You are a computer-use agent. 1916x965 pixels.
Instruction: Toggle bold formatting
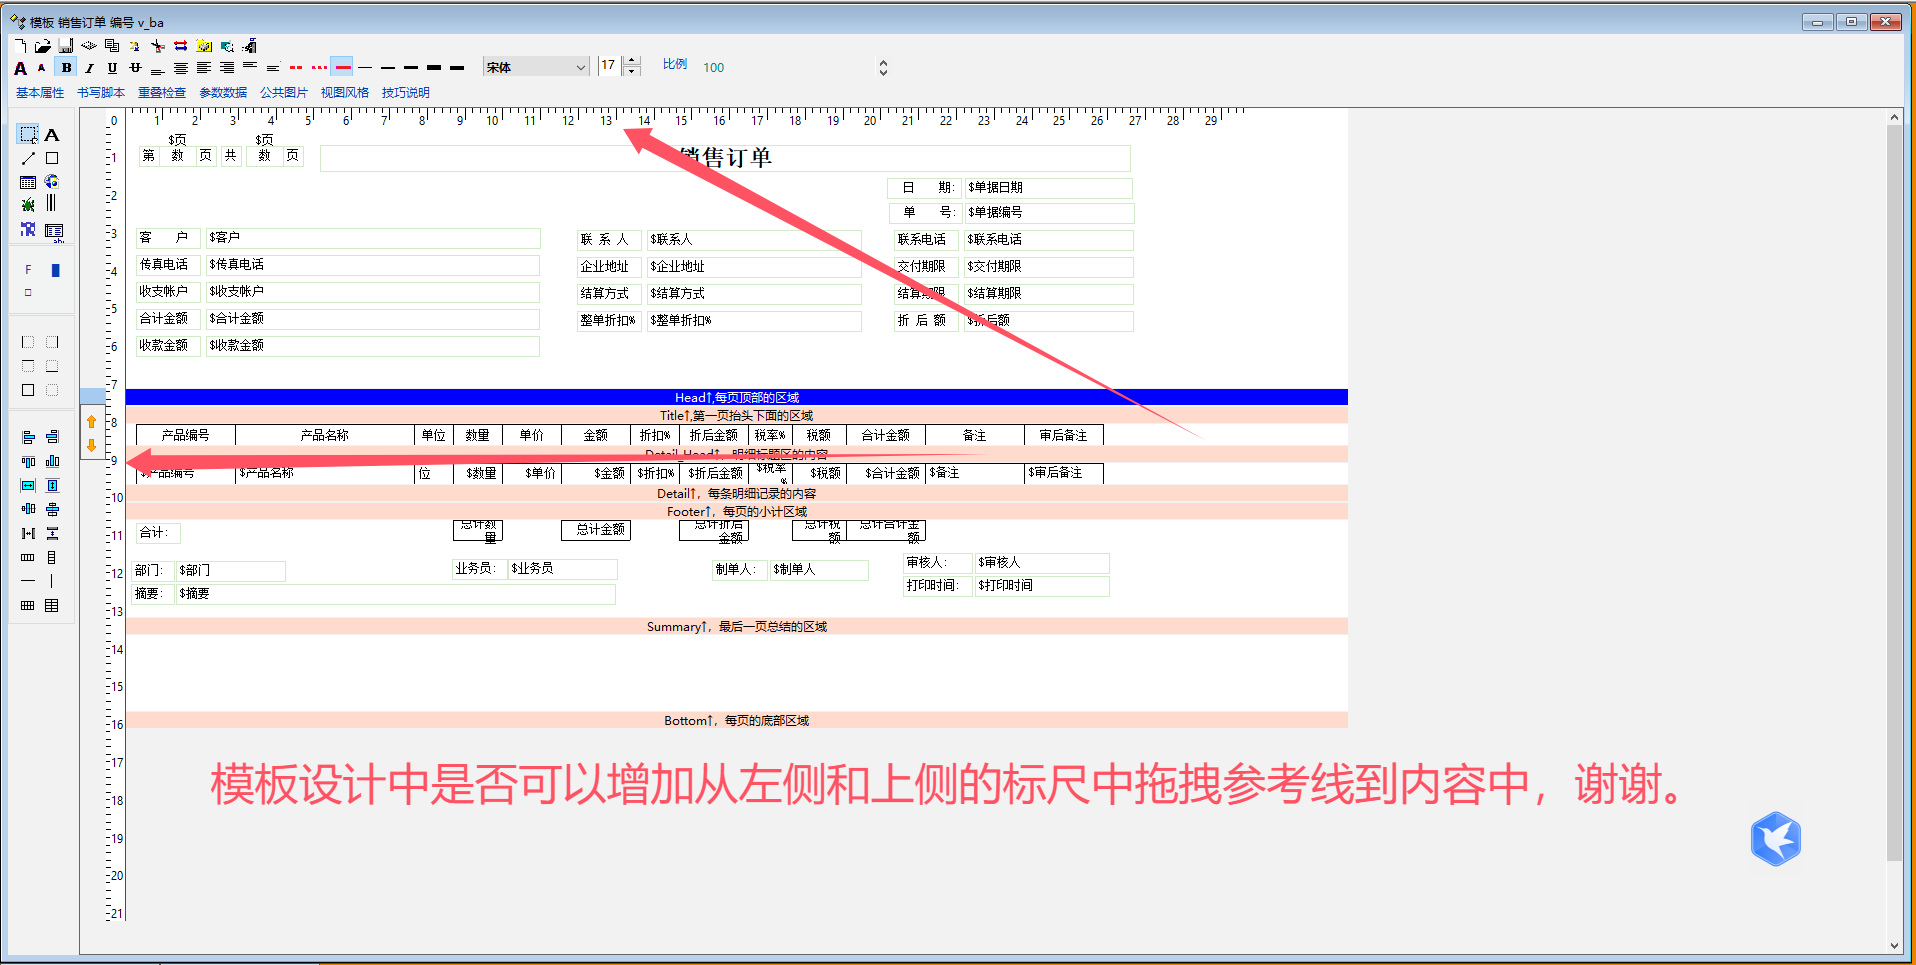point(66,68)
